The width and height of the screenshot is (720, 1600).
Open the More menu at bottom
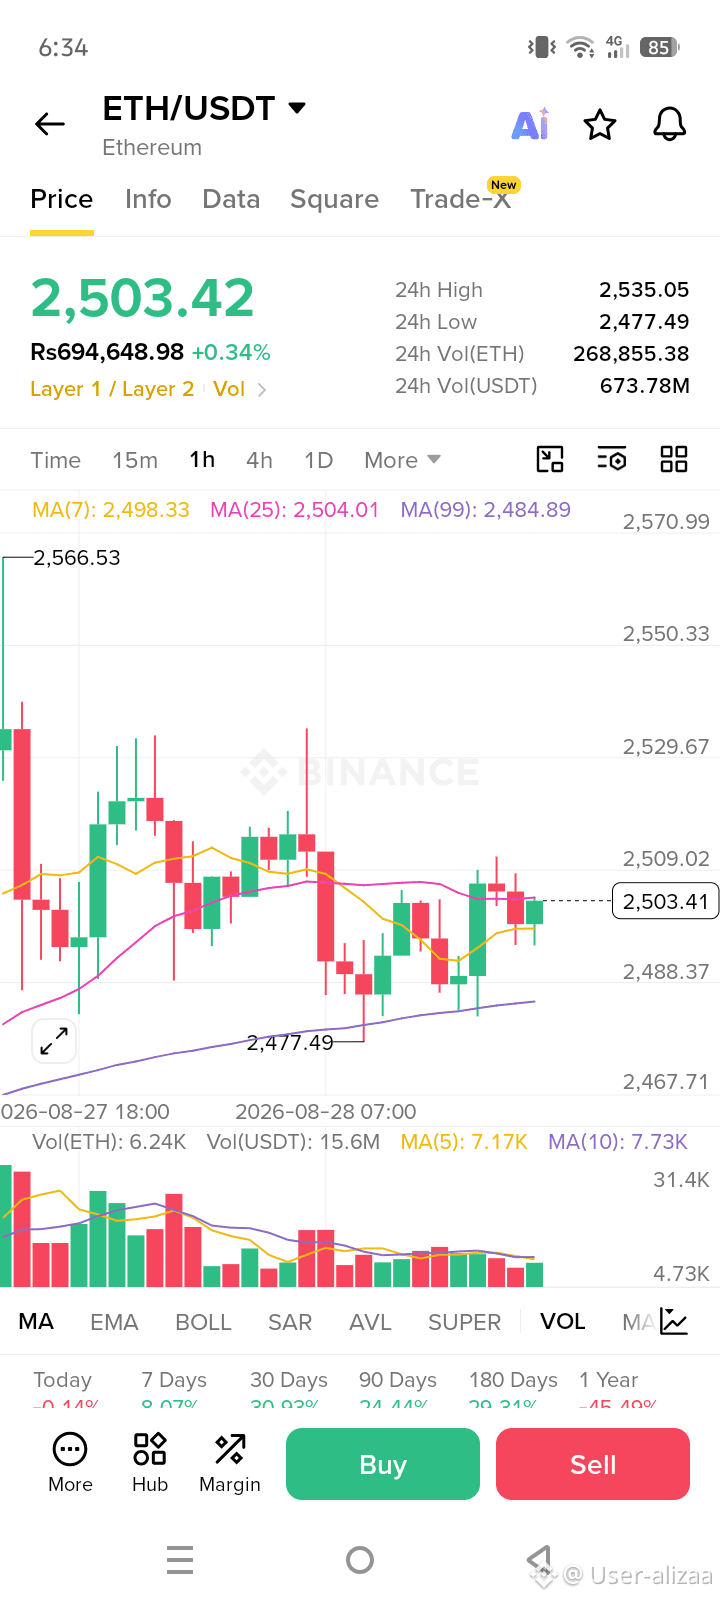[70, 1463]
